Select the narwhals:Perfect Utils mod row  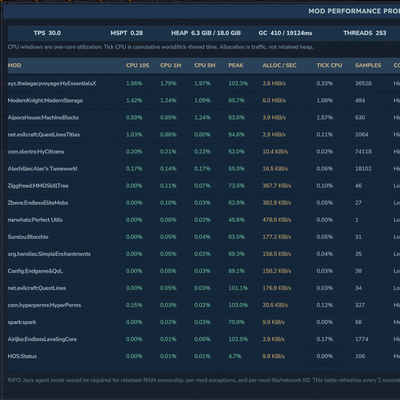click(204, 220)
